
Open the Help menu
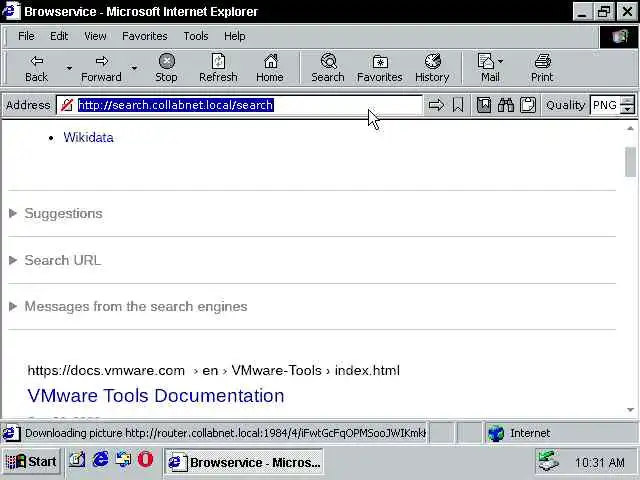click(x=235, y=36)
